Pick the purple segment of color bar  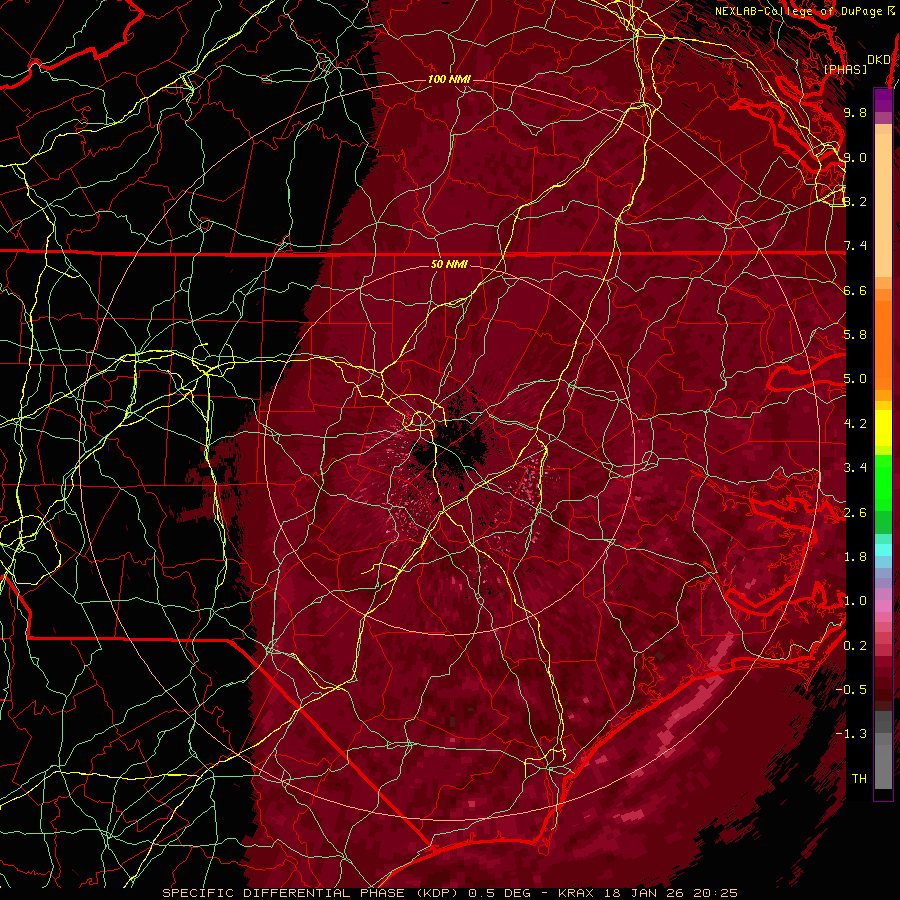[x=883, y=100]
